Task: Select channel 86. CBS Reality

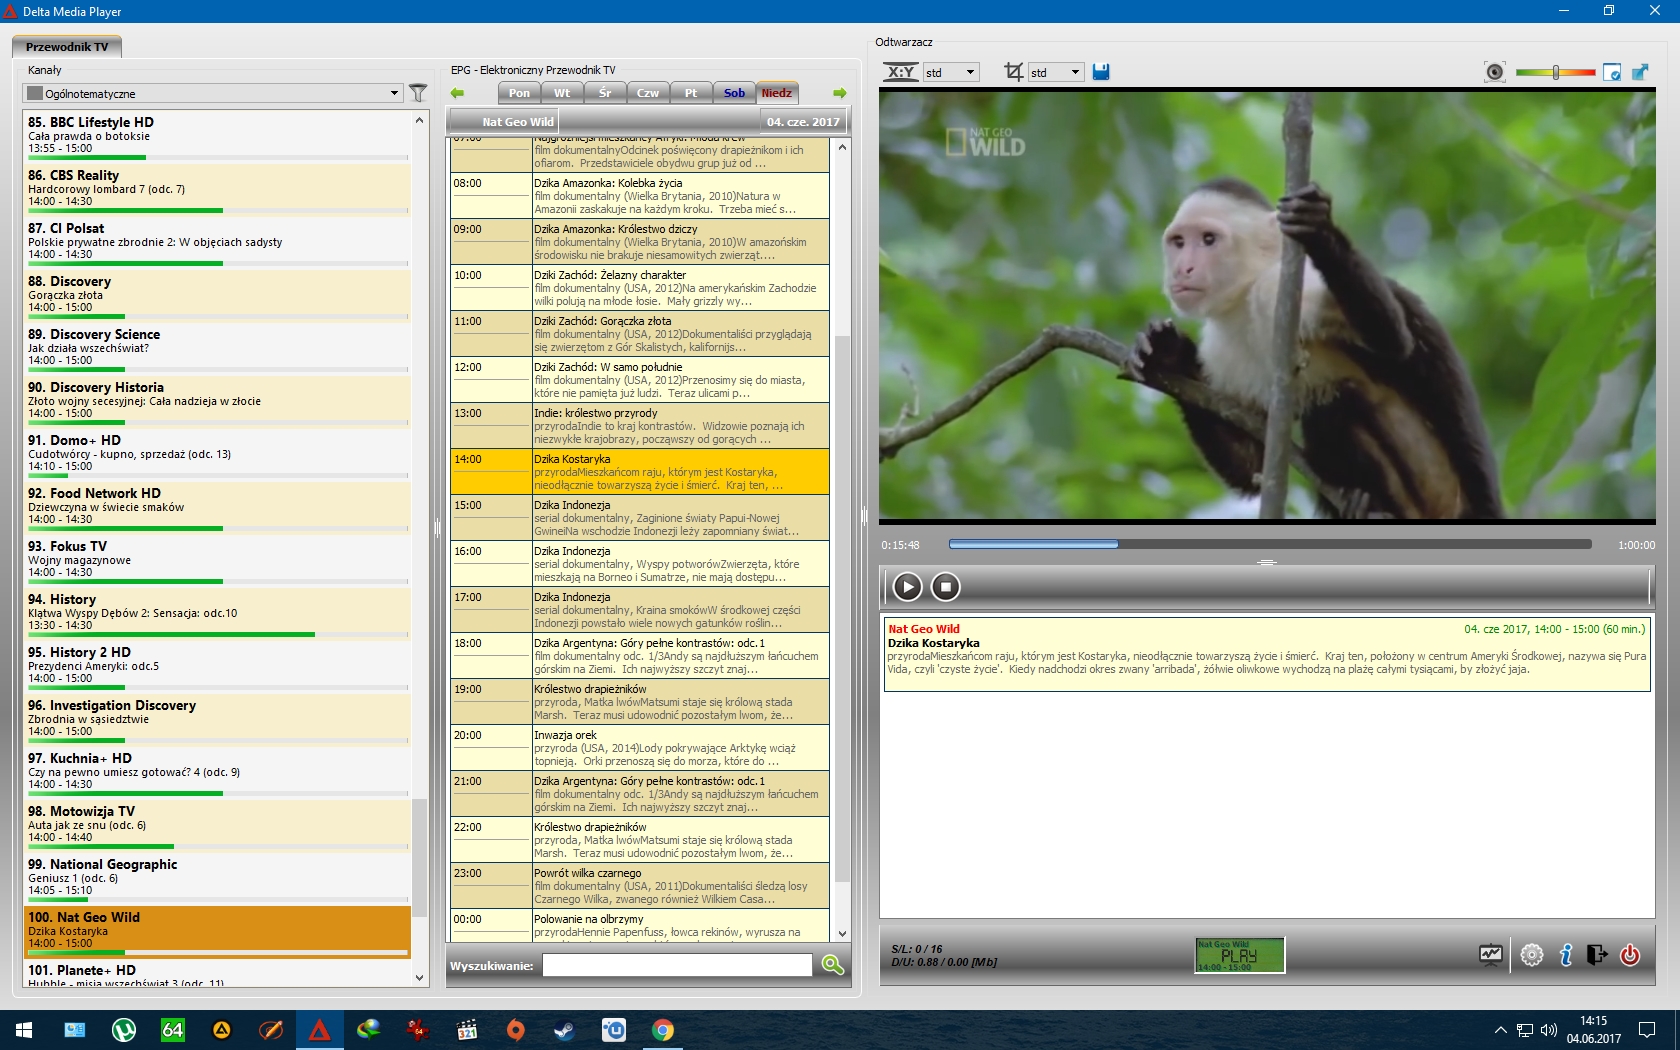Action: [x=217, y=188]
